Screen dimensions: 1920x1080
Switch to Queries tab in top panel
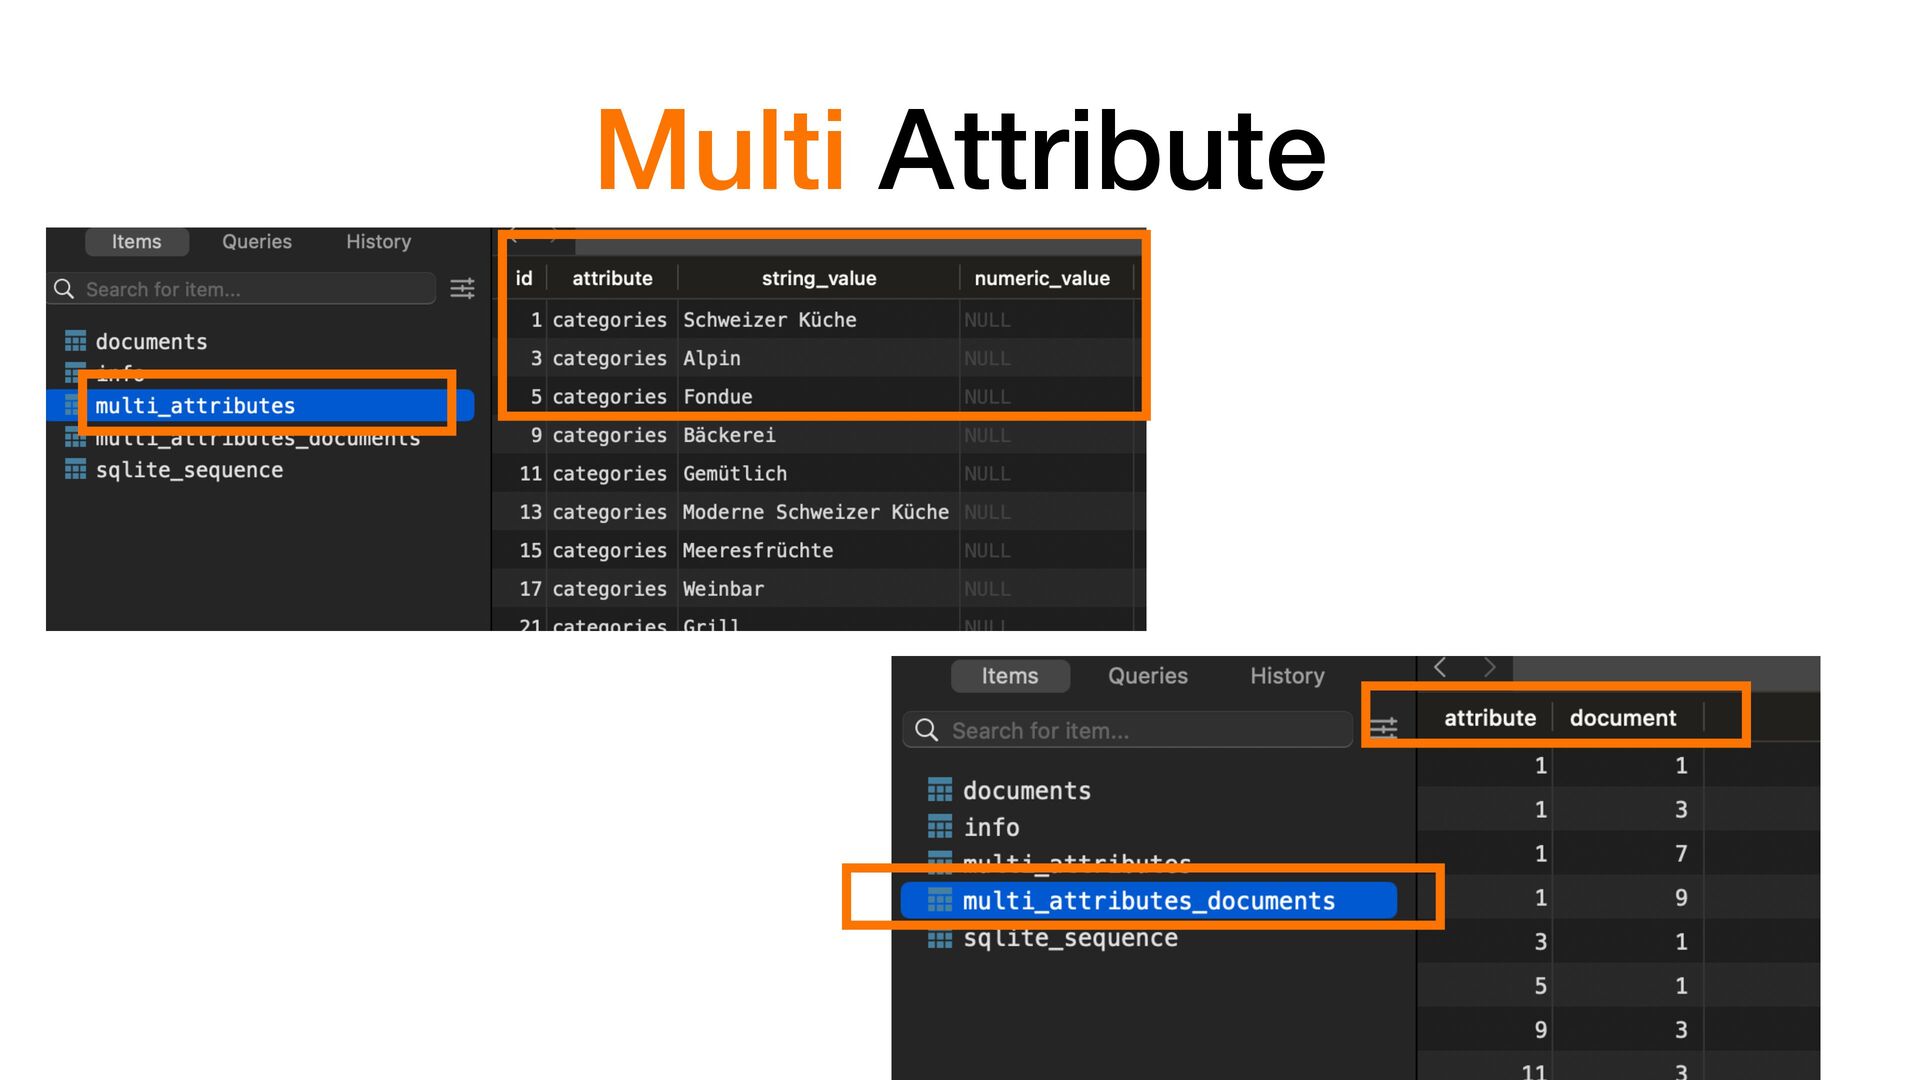[x=257, y=242]
